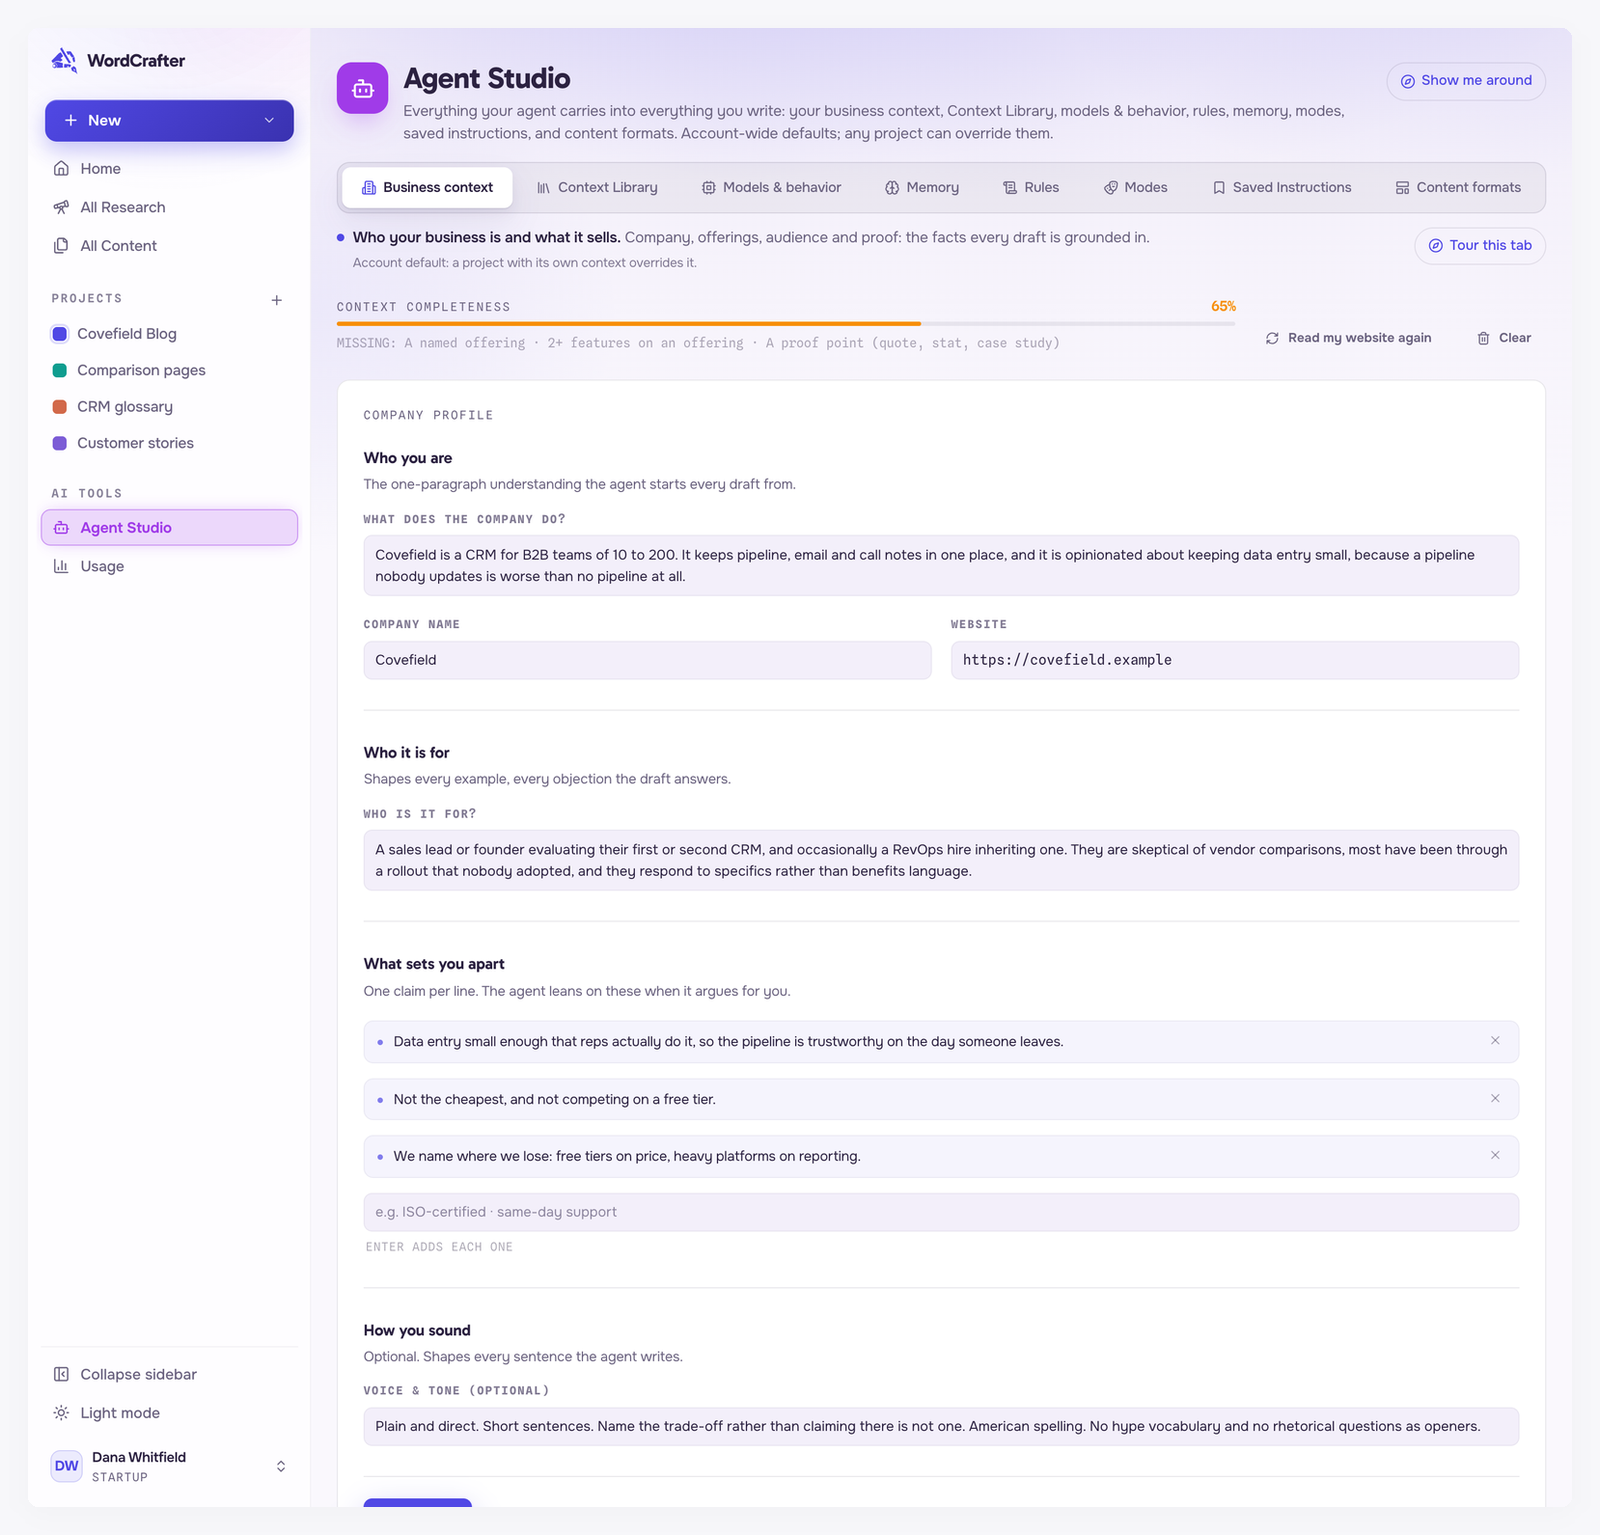1600x1535 pixels.
Task: Open the Rules tab
Action: (1031, 188)
